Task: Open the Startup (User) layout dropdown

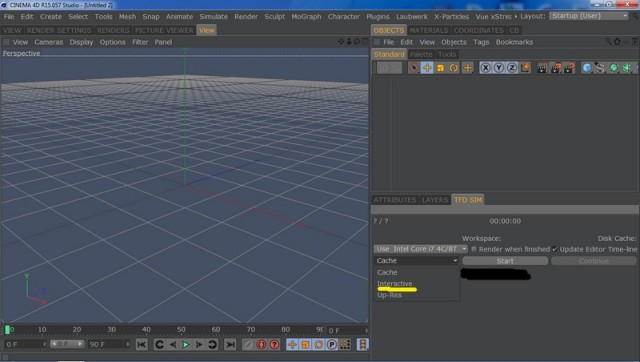Action: click(x=589, y=16)
